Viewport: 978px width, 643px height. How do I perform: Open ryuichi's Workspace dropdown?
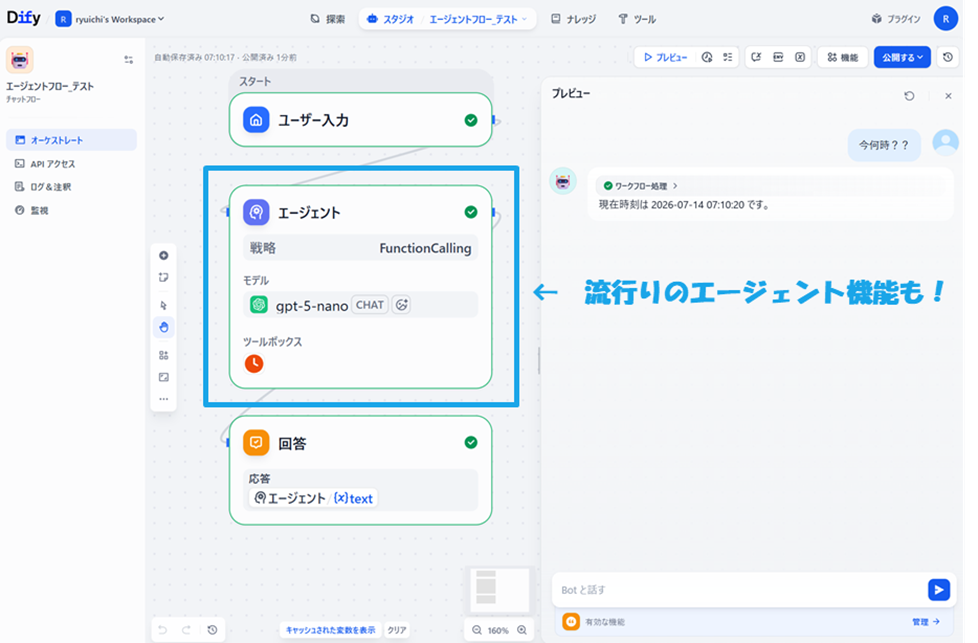pos(110,19)
